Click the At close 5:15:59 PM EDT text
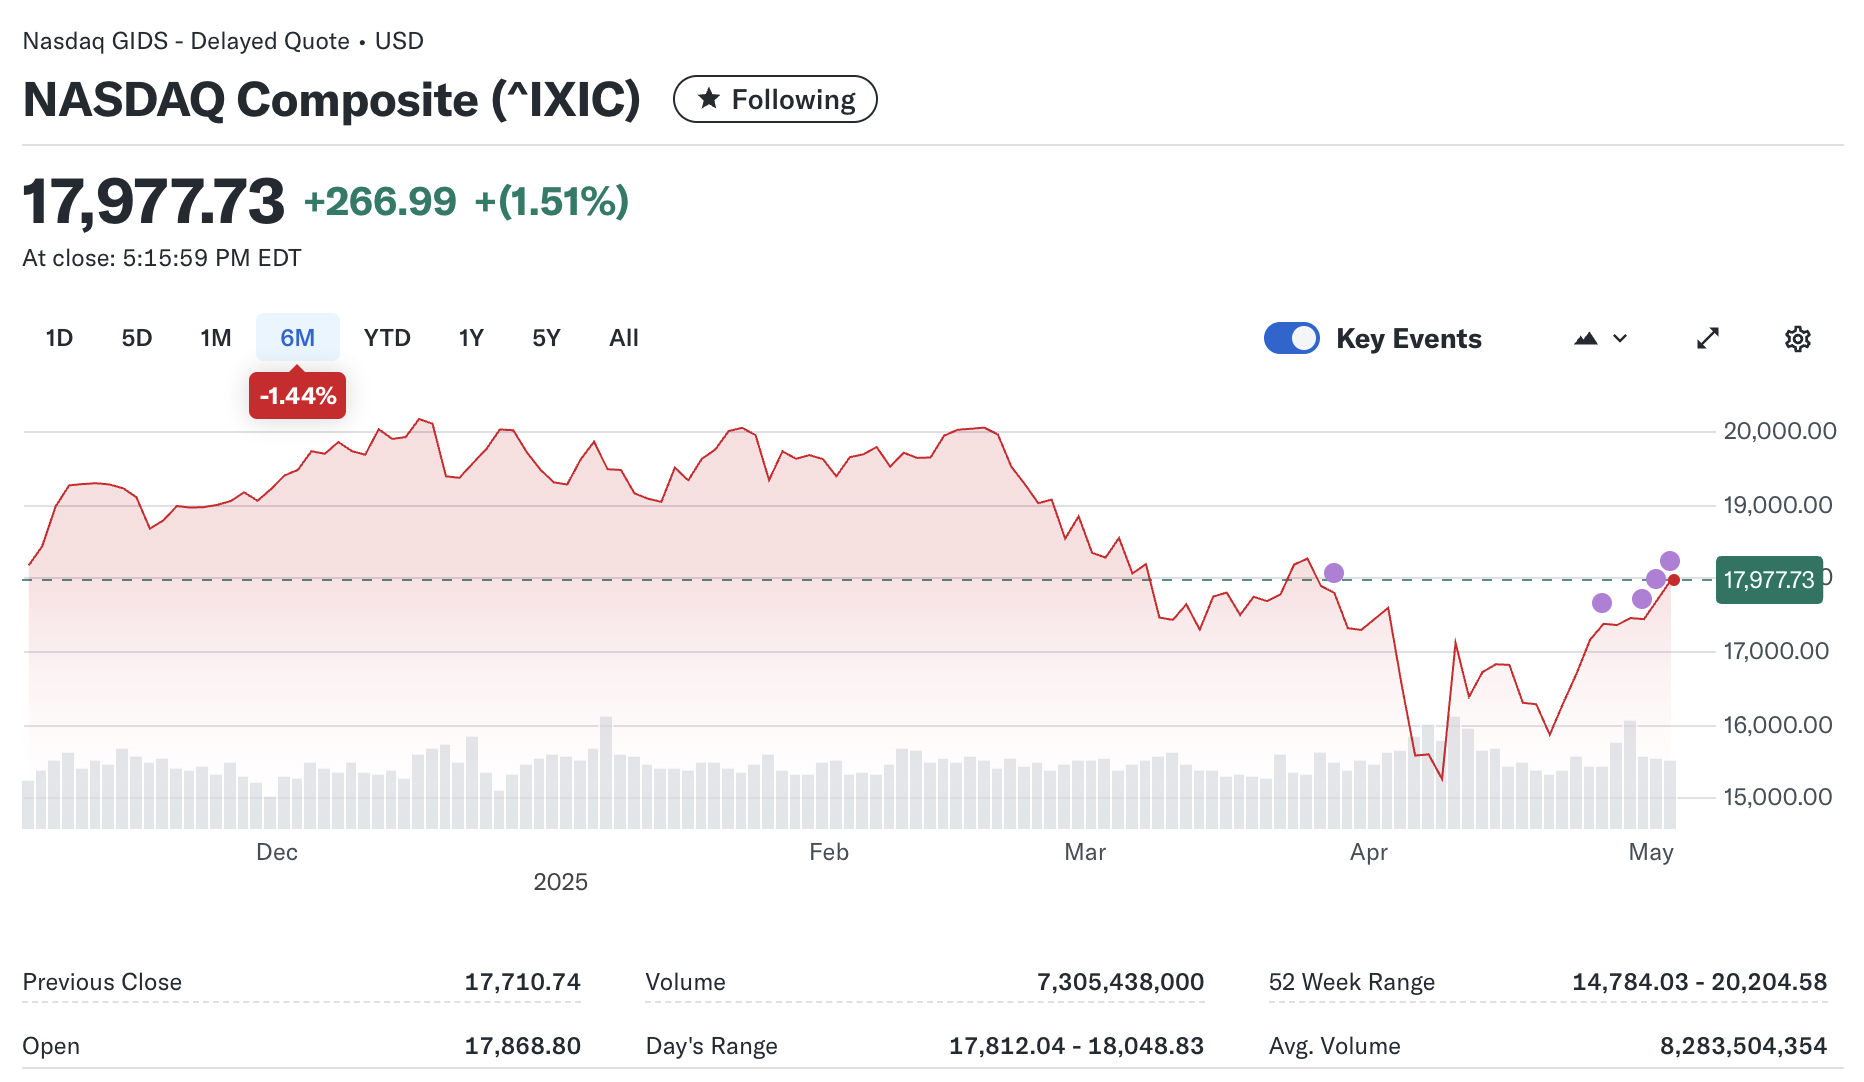Screen dimensions: 1864x1082 coord(162,258)
